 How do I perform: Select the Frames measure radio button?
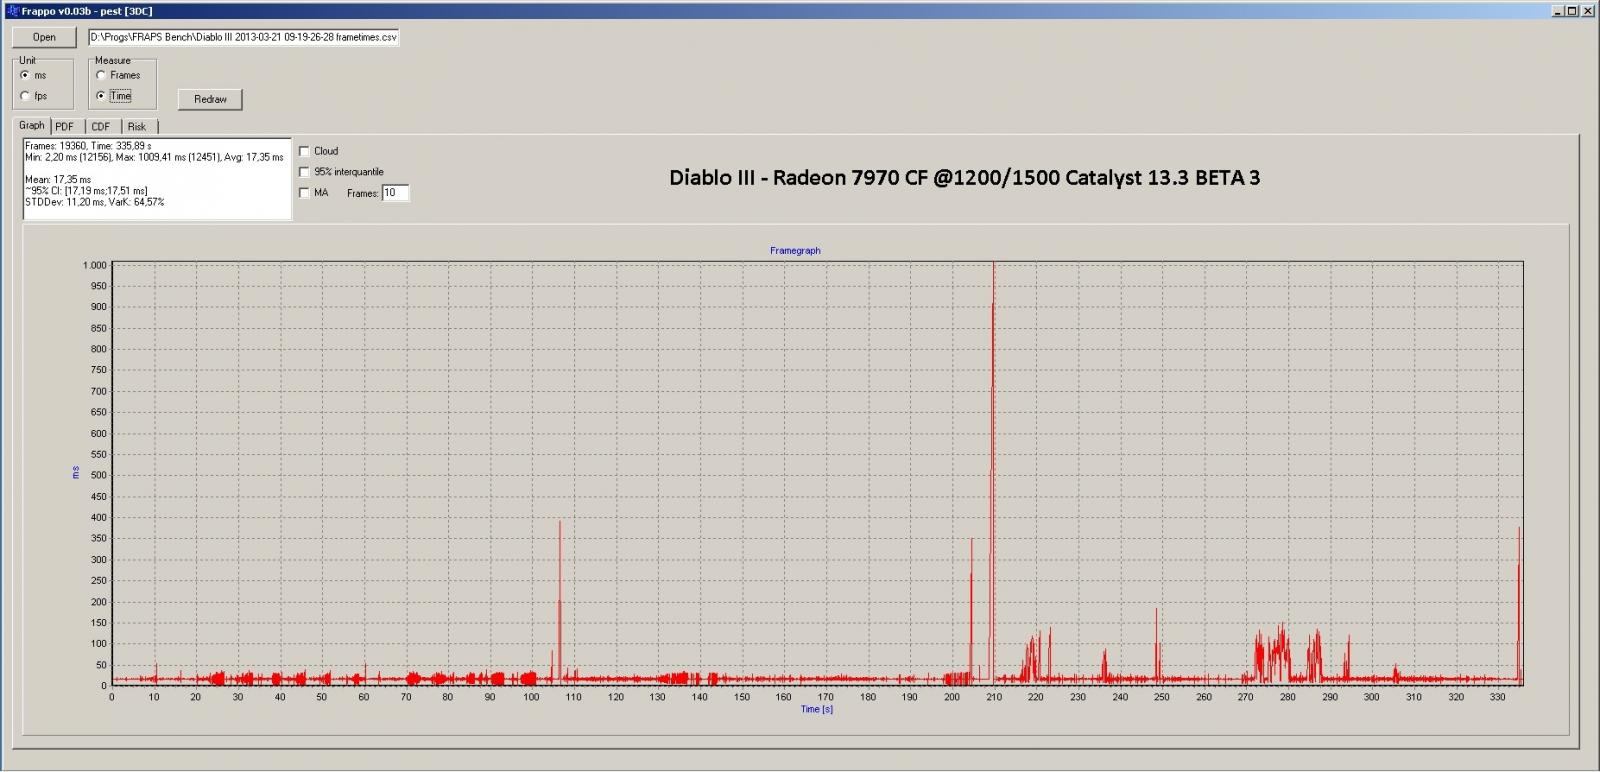[x=101, y=75]
